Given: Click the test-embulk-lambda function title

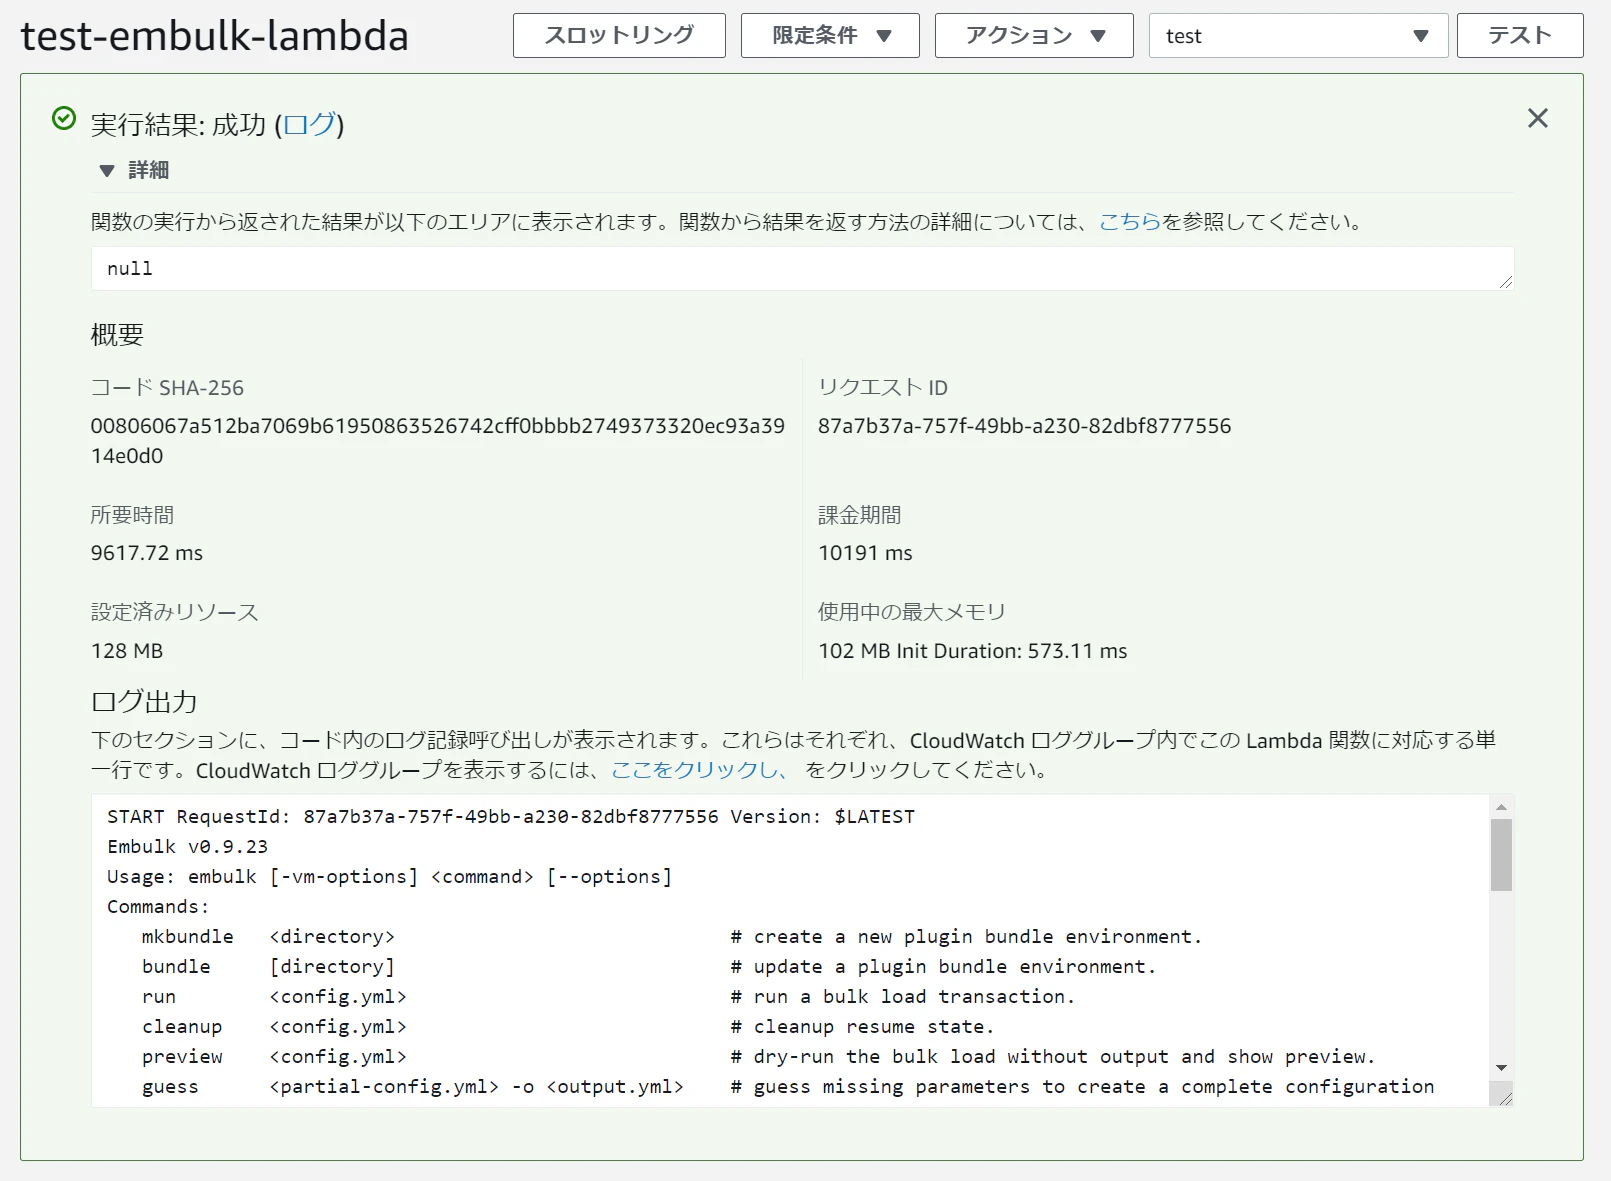Looking at the screenshot, I should tap(215, 36).
